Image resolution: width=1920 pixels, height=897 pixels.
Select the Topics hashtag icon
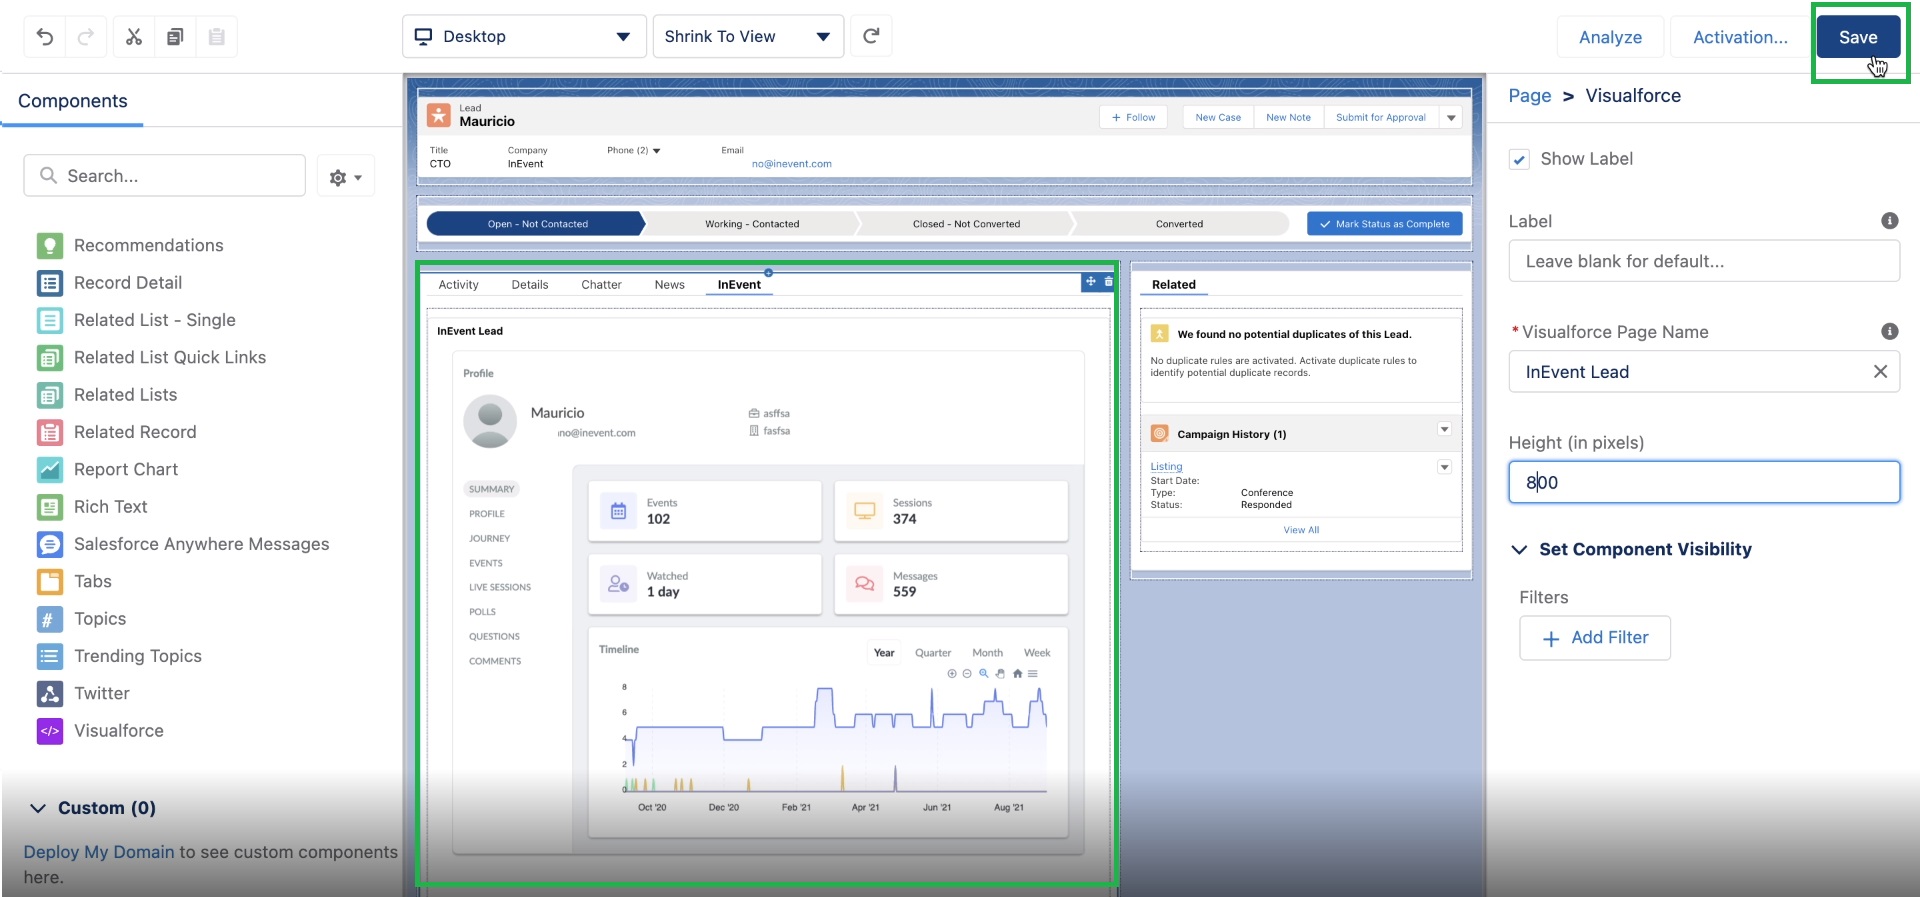(x=50, y=619)
